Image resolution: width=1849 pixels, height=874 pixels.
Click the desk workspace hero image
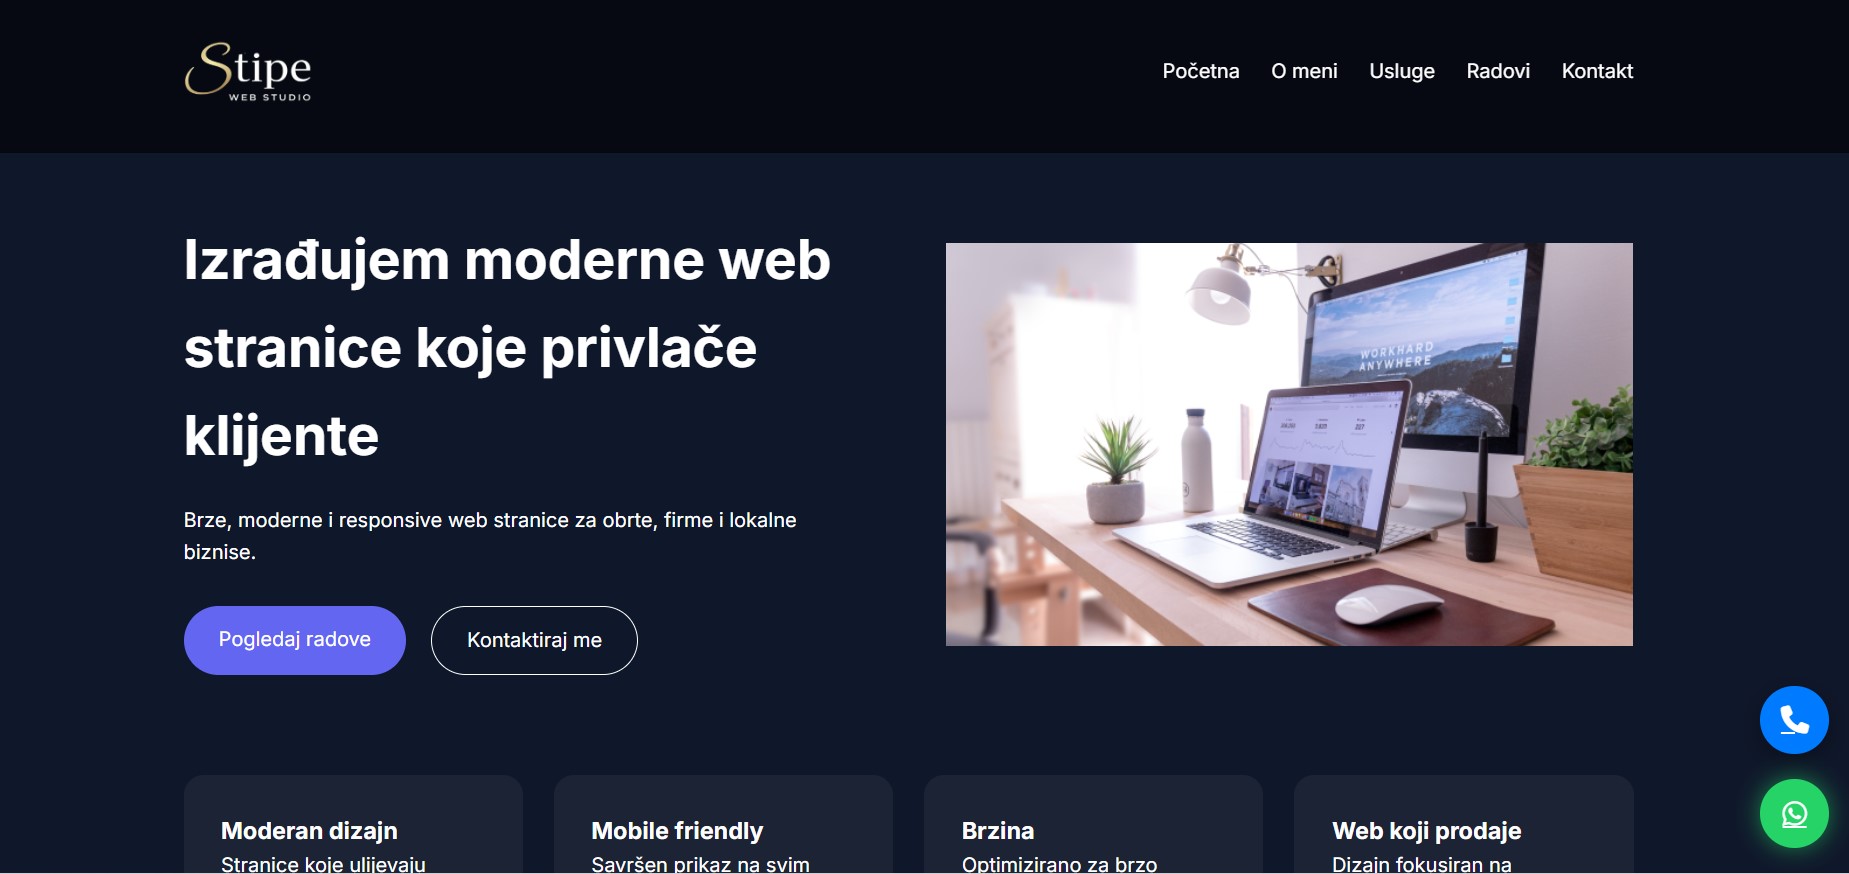click(x=1289, y=444)
